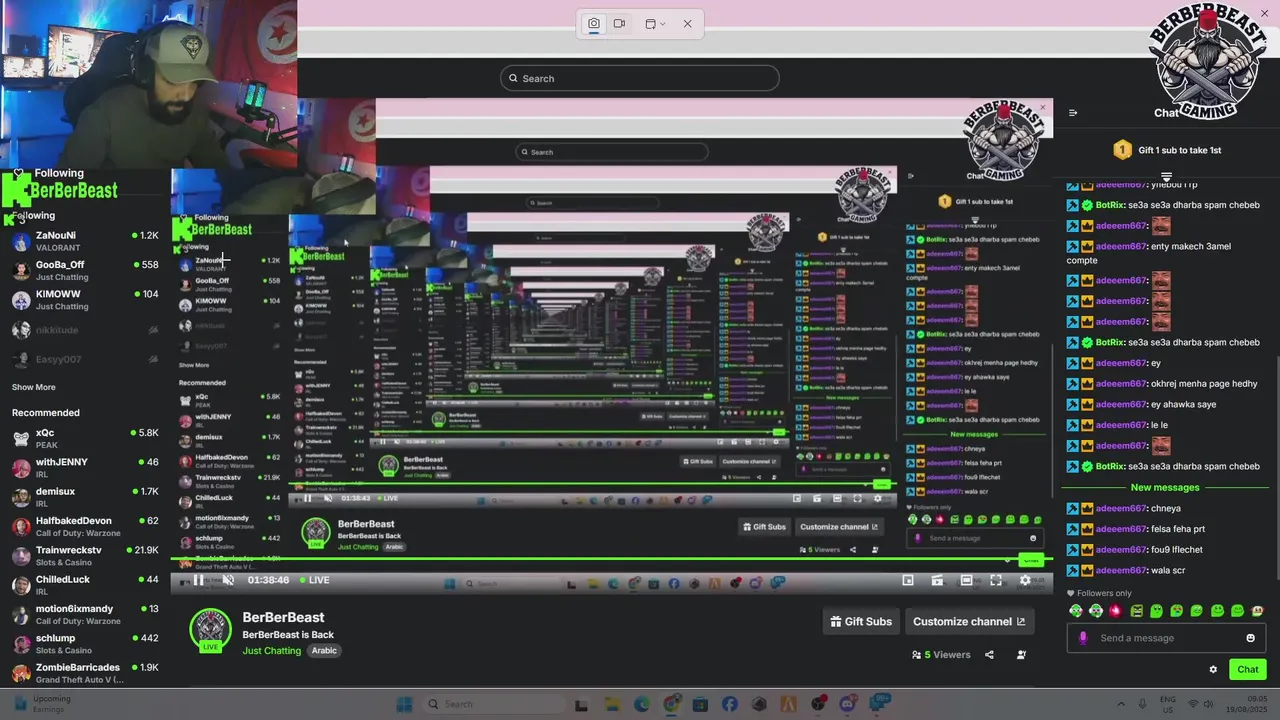The width and height of the screenshot is (1280, 720).
Task: Expand Show More in sidebar
Action: (34, 387)
